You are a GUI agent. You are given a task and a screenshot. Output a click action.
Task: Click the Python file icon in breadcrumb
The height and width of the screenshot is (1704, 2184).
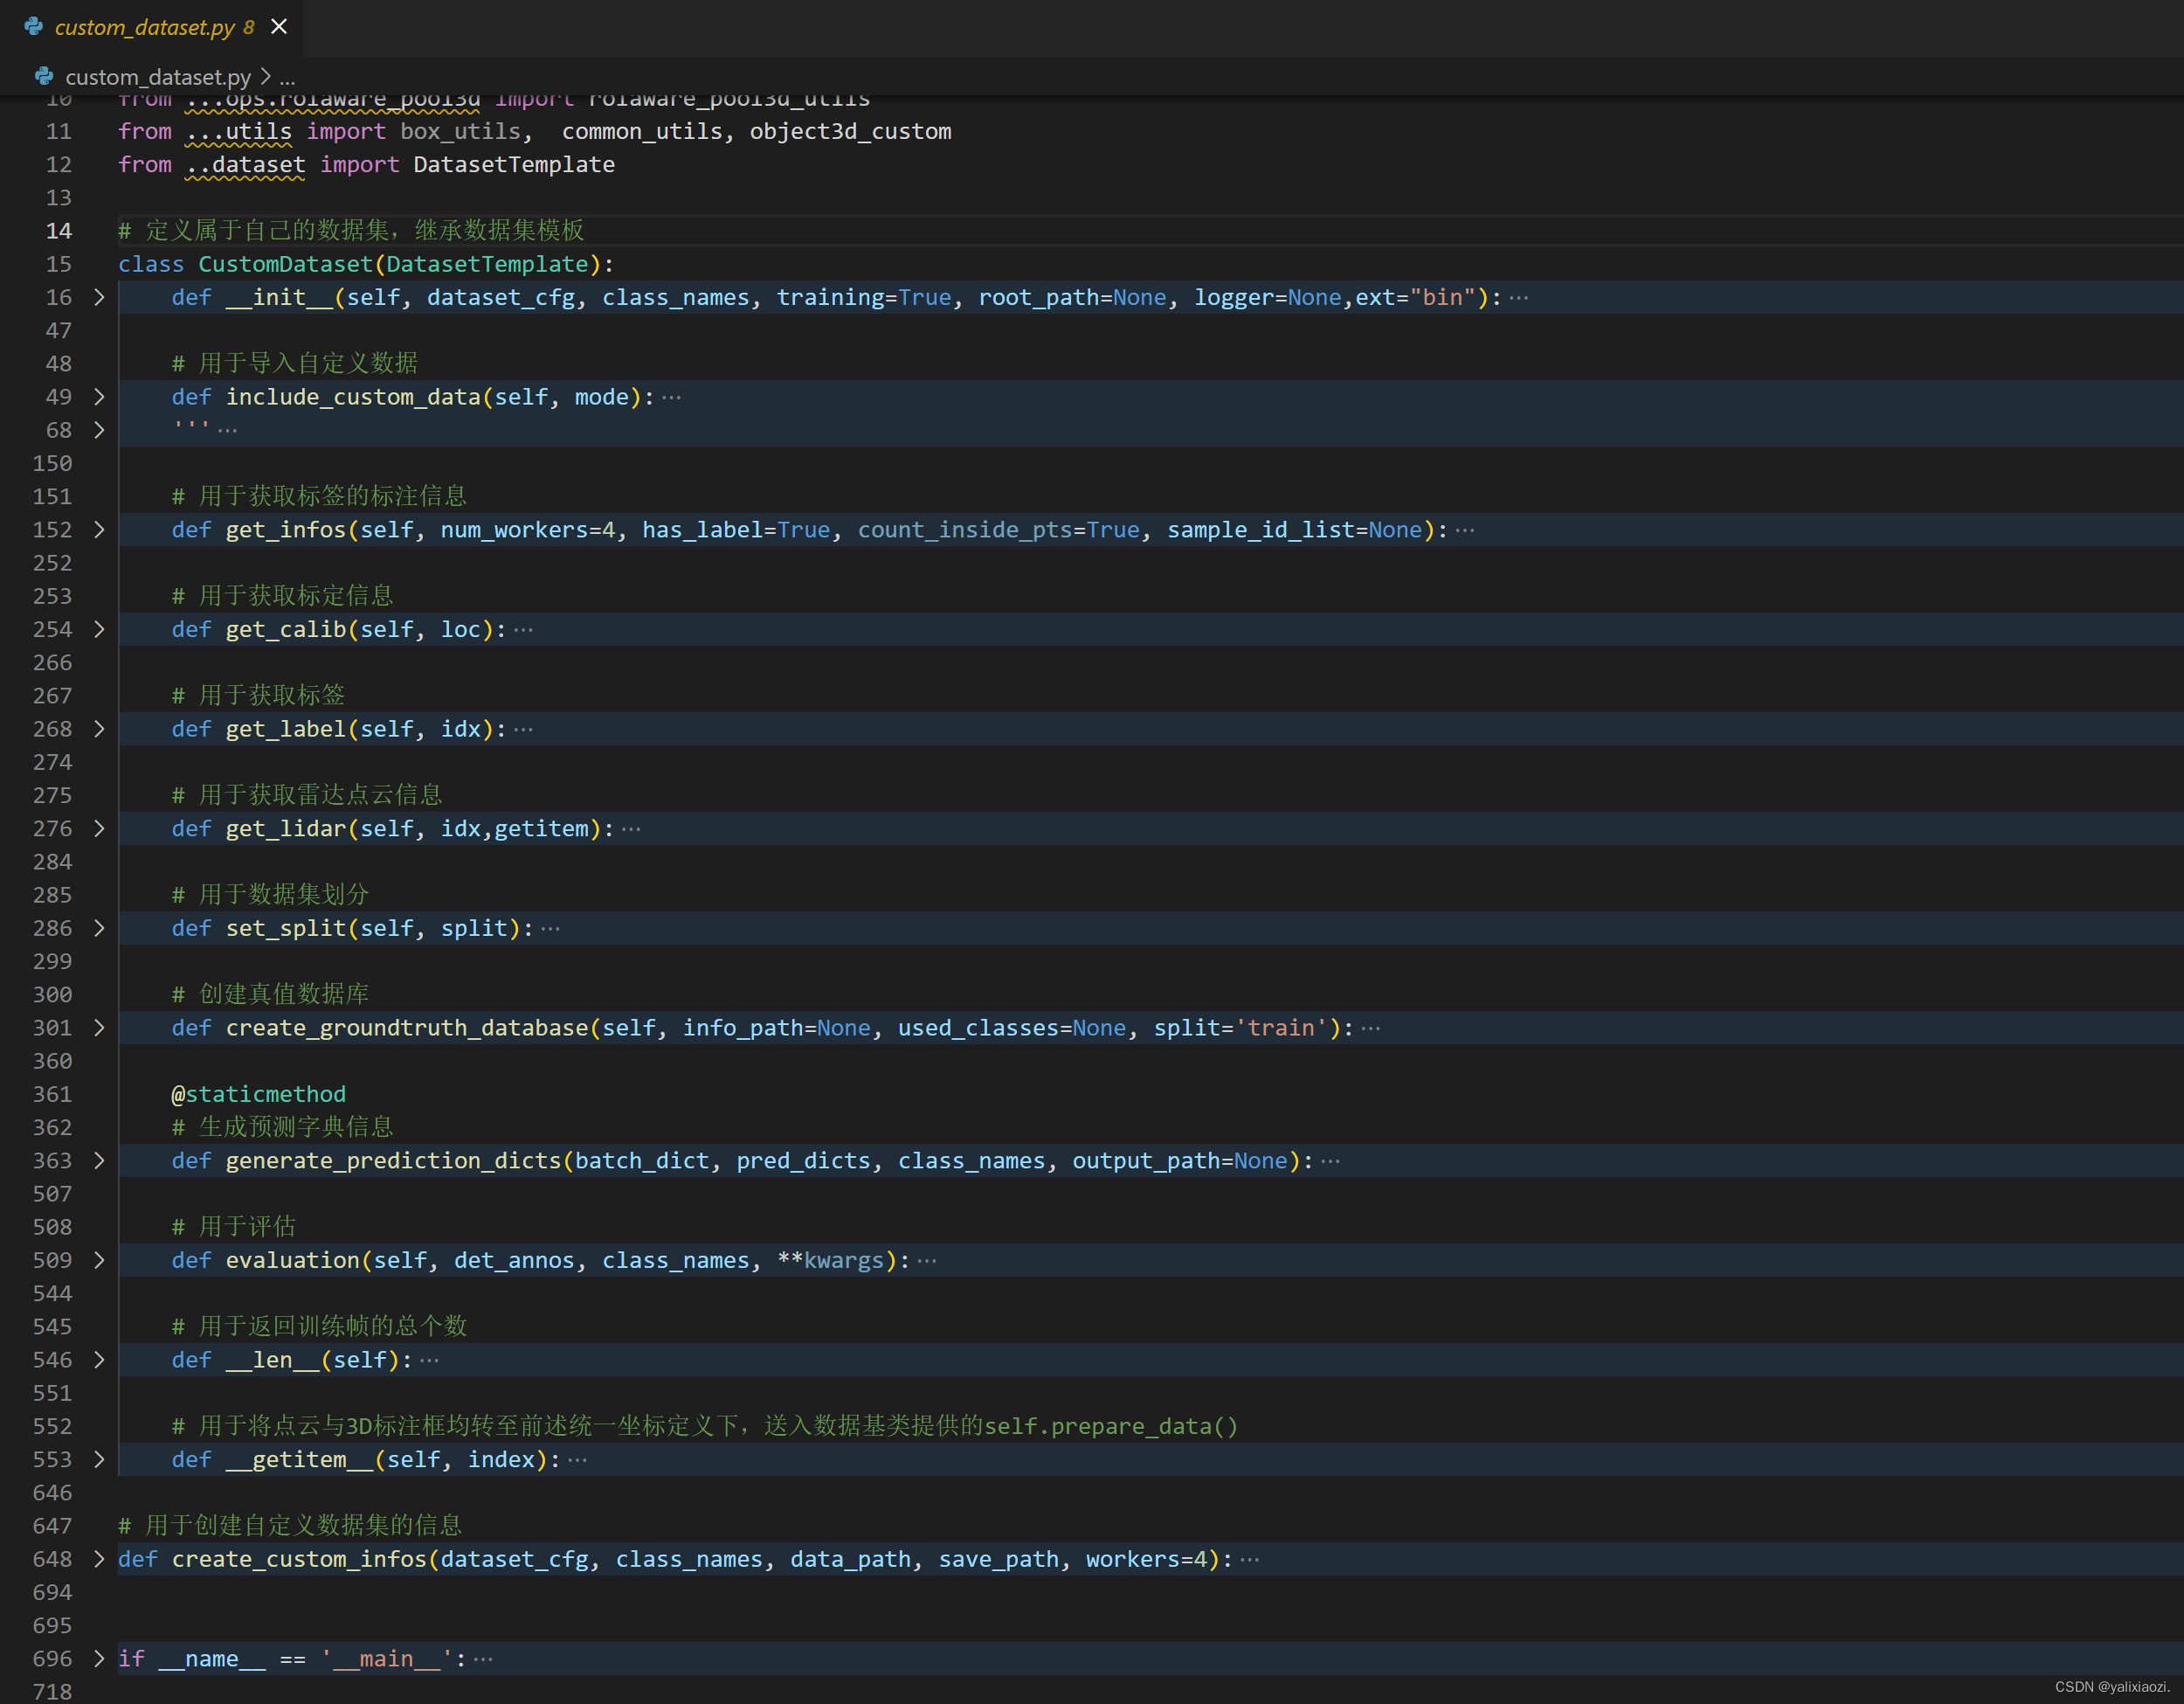(x=44, y=76)
